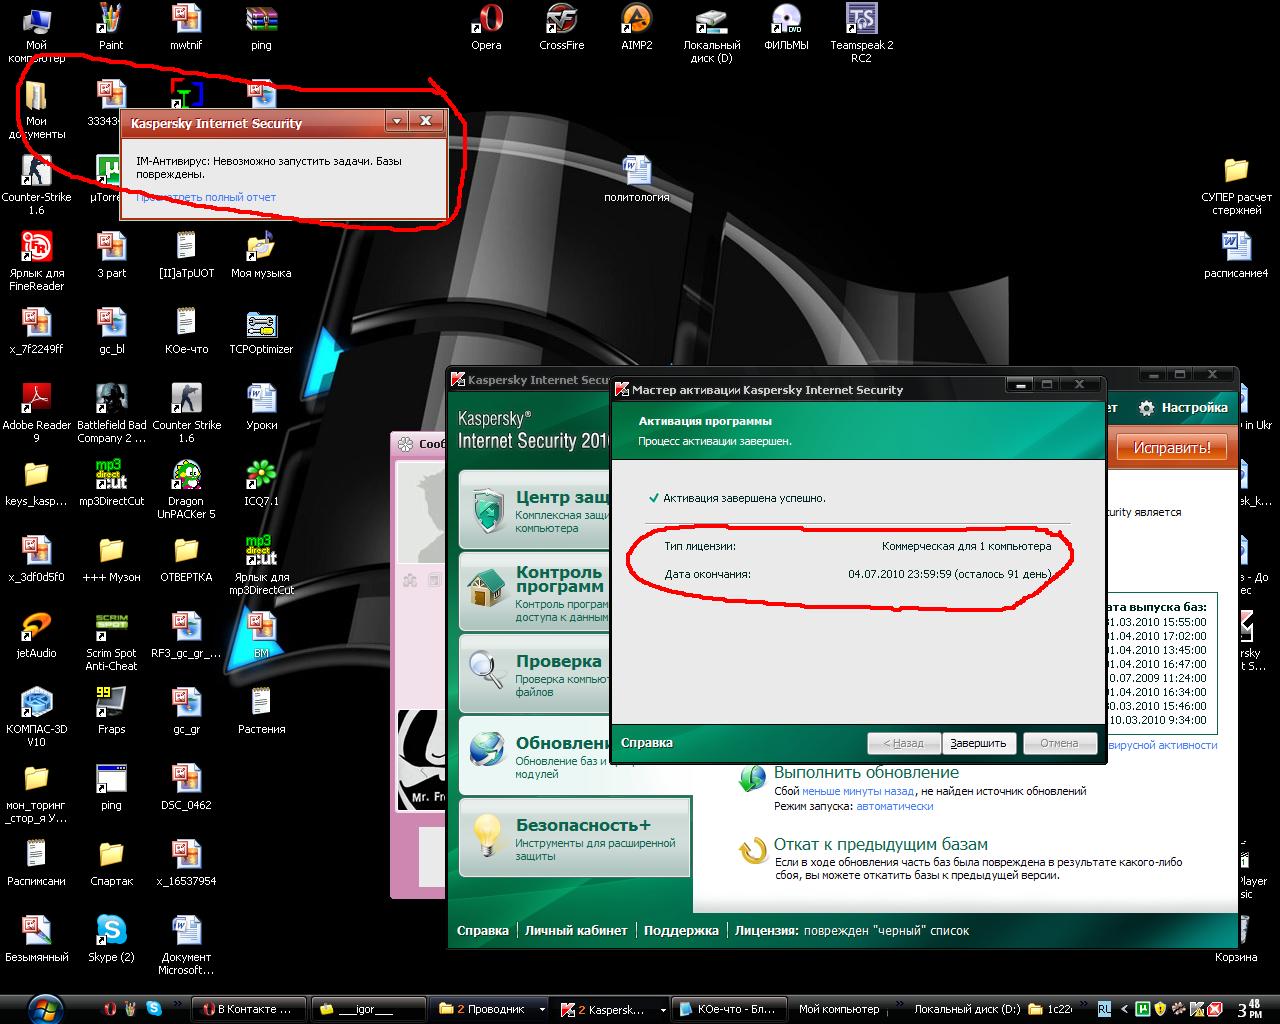
Task: Select the Adobe Reader 9 desktop icon
Action: point(36,413)
